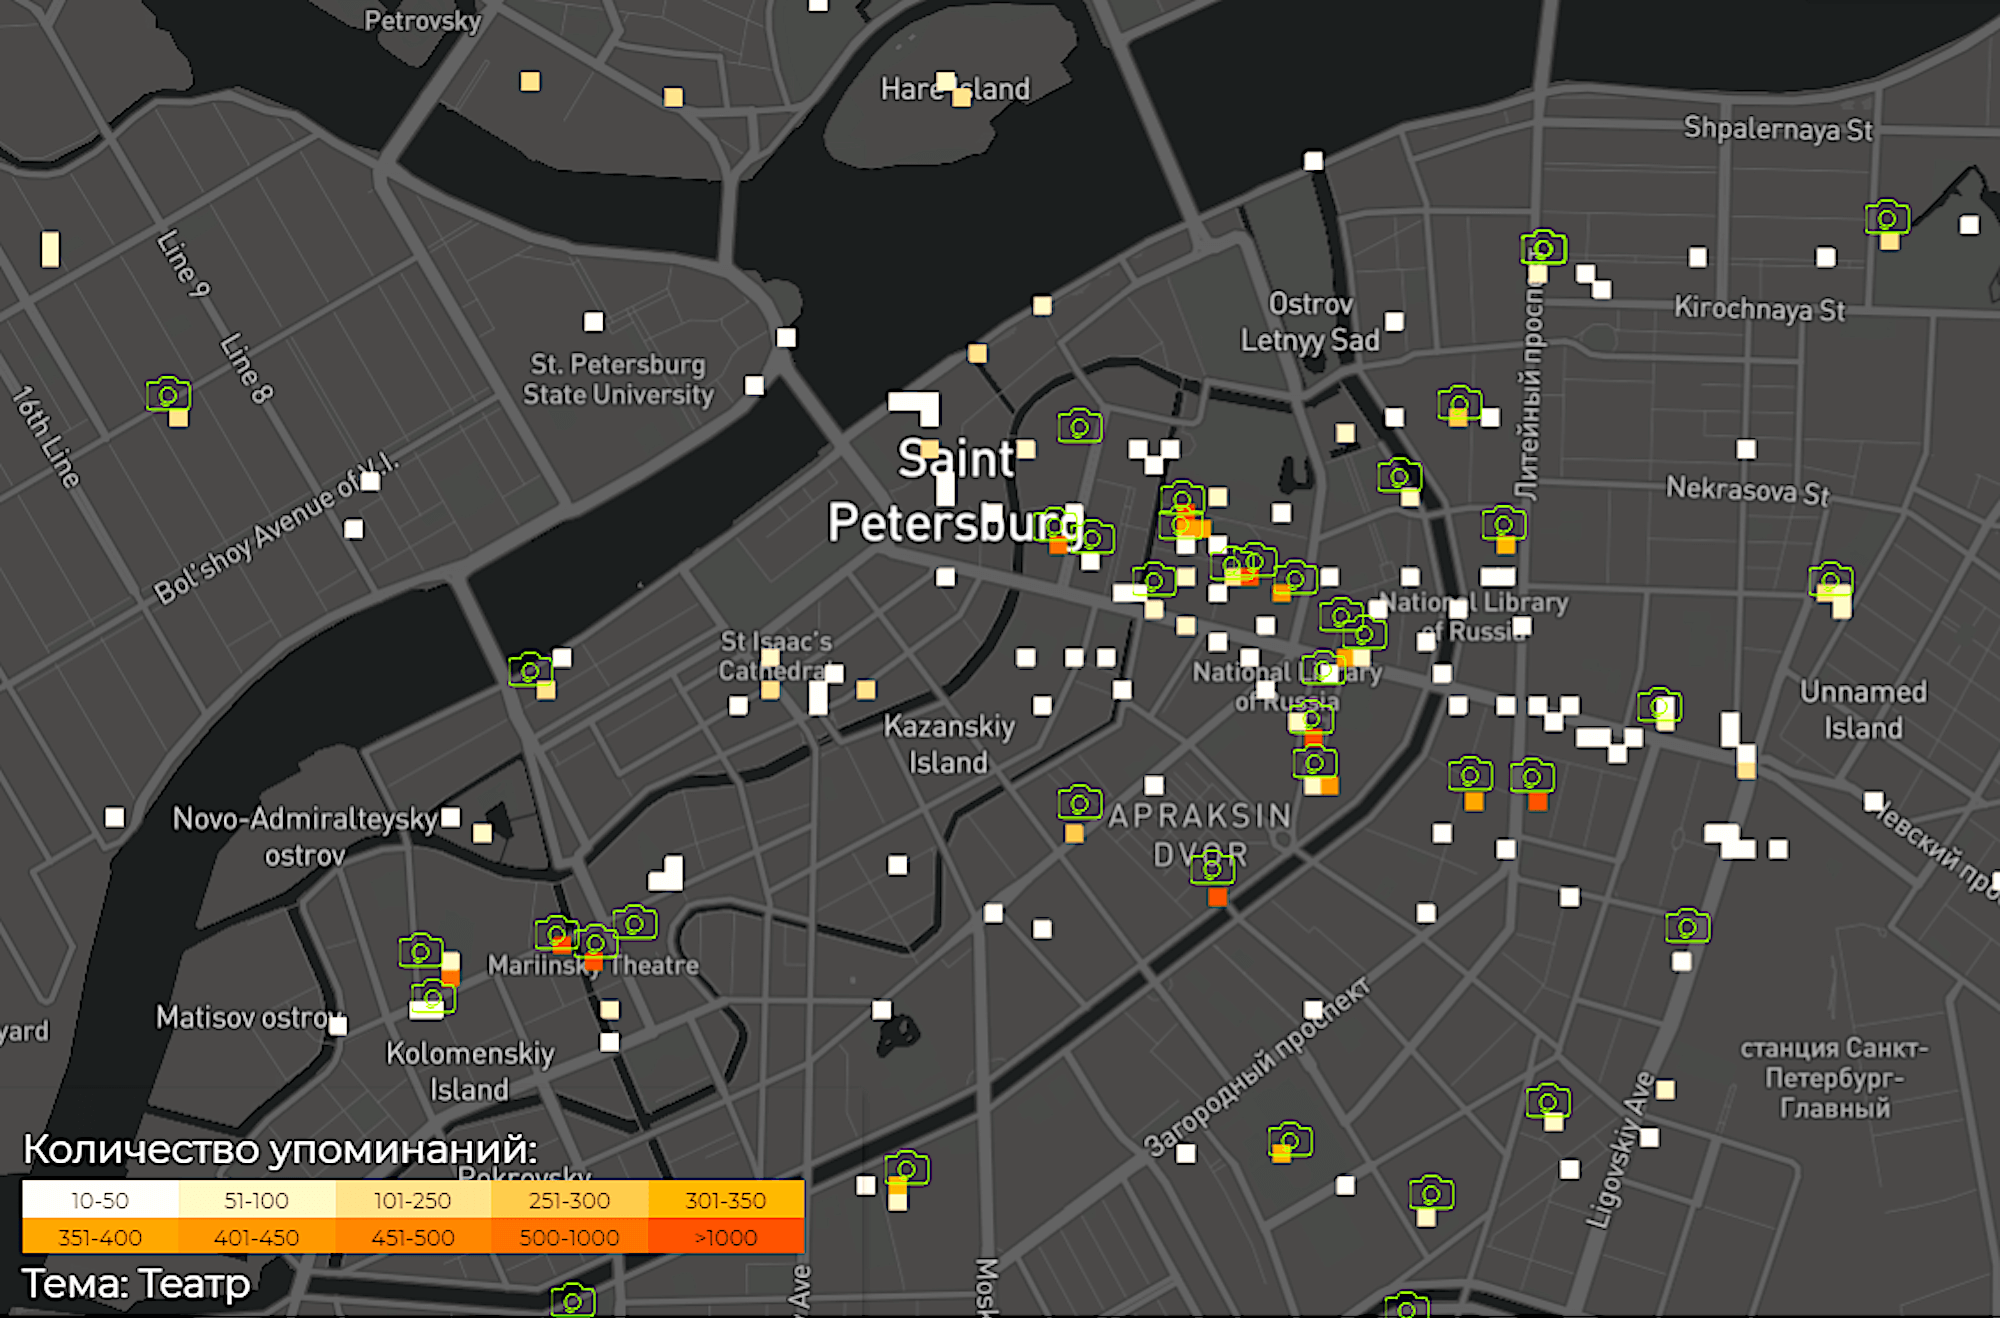The image size is (2000, 1320).
Task: Pick the 351-400 legend swatch
Action: [100, 1236]
